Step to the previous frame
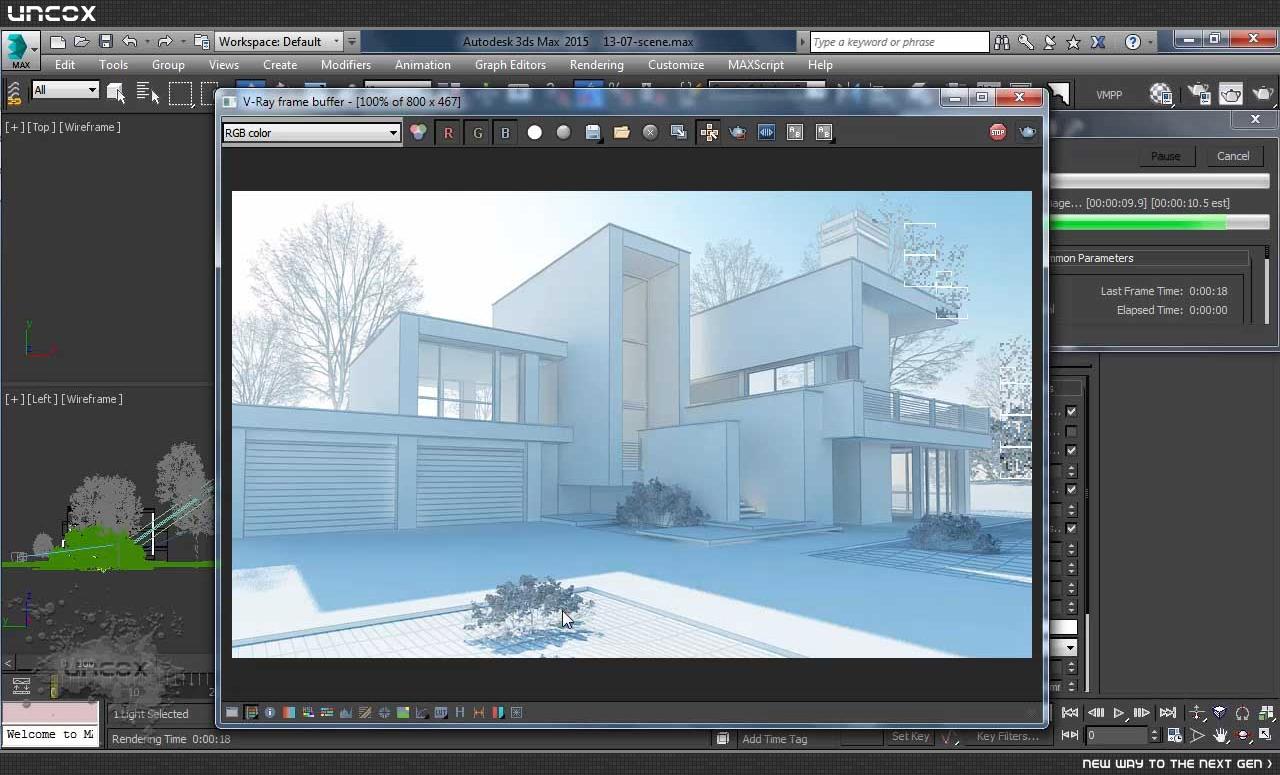 click(x=1095, y=713)
